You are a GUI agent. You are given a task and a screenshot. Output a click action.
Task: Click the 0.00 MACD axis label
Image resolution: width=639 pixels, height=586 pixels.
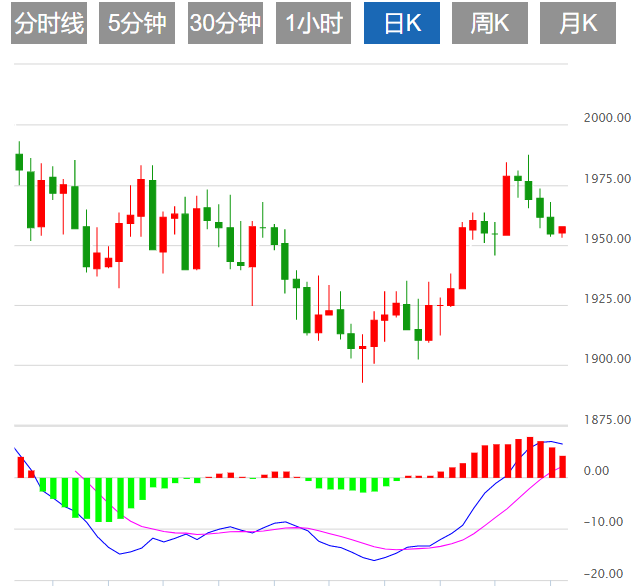point(596,471)
